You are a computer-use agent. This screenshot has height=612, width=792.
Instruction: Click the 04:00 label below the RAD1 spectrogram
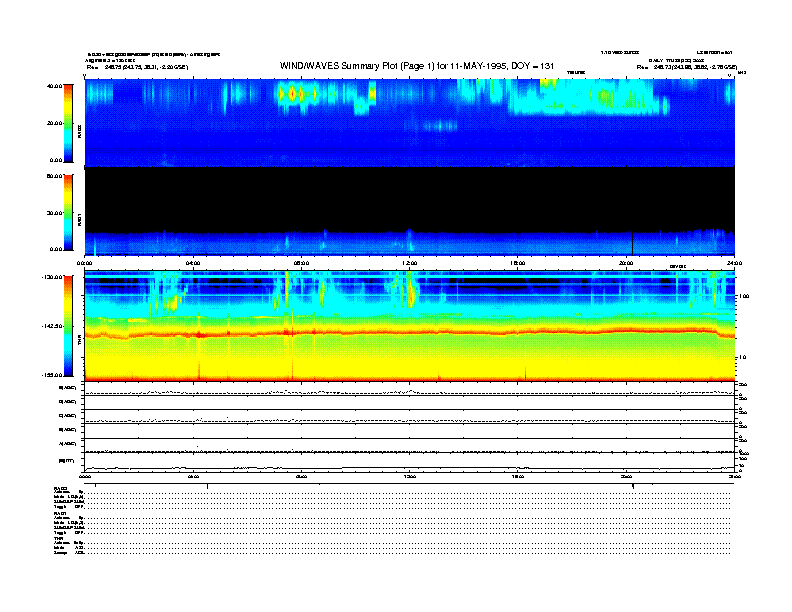pos(193,263)
